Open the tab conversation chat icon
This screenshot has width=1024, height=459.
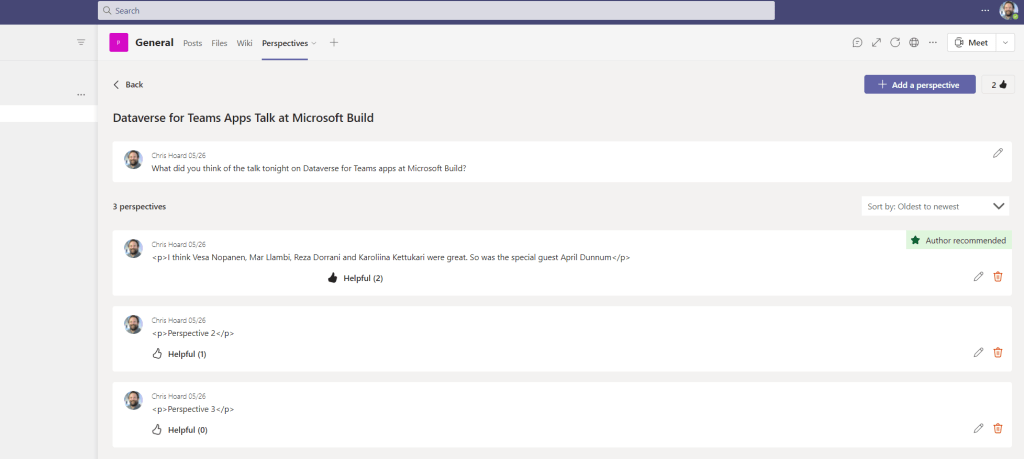(857, 43)
